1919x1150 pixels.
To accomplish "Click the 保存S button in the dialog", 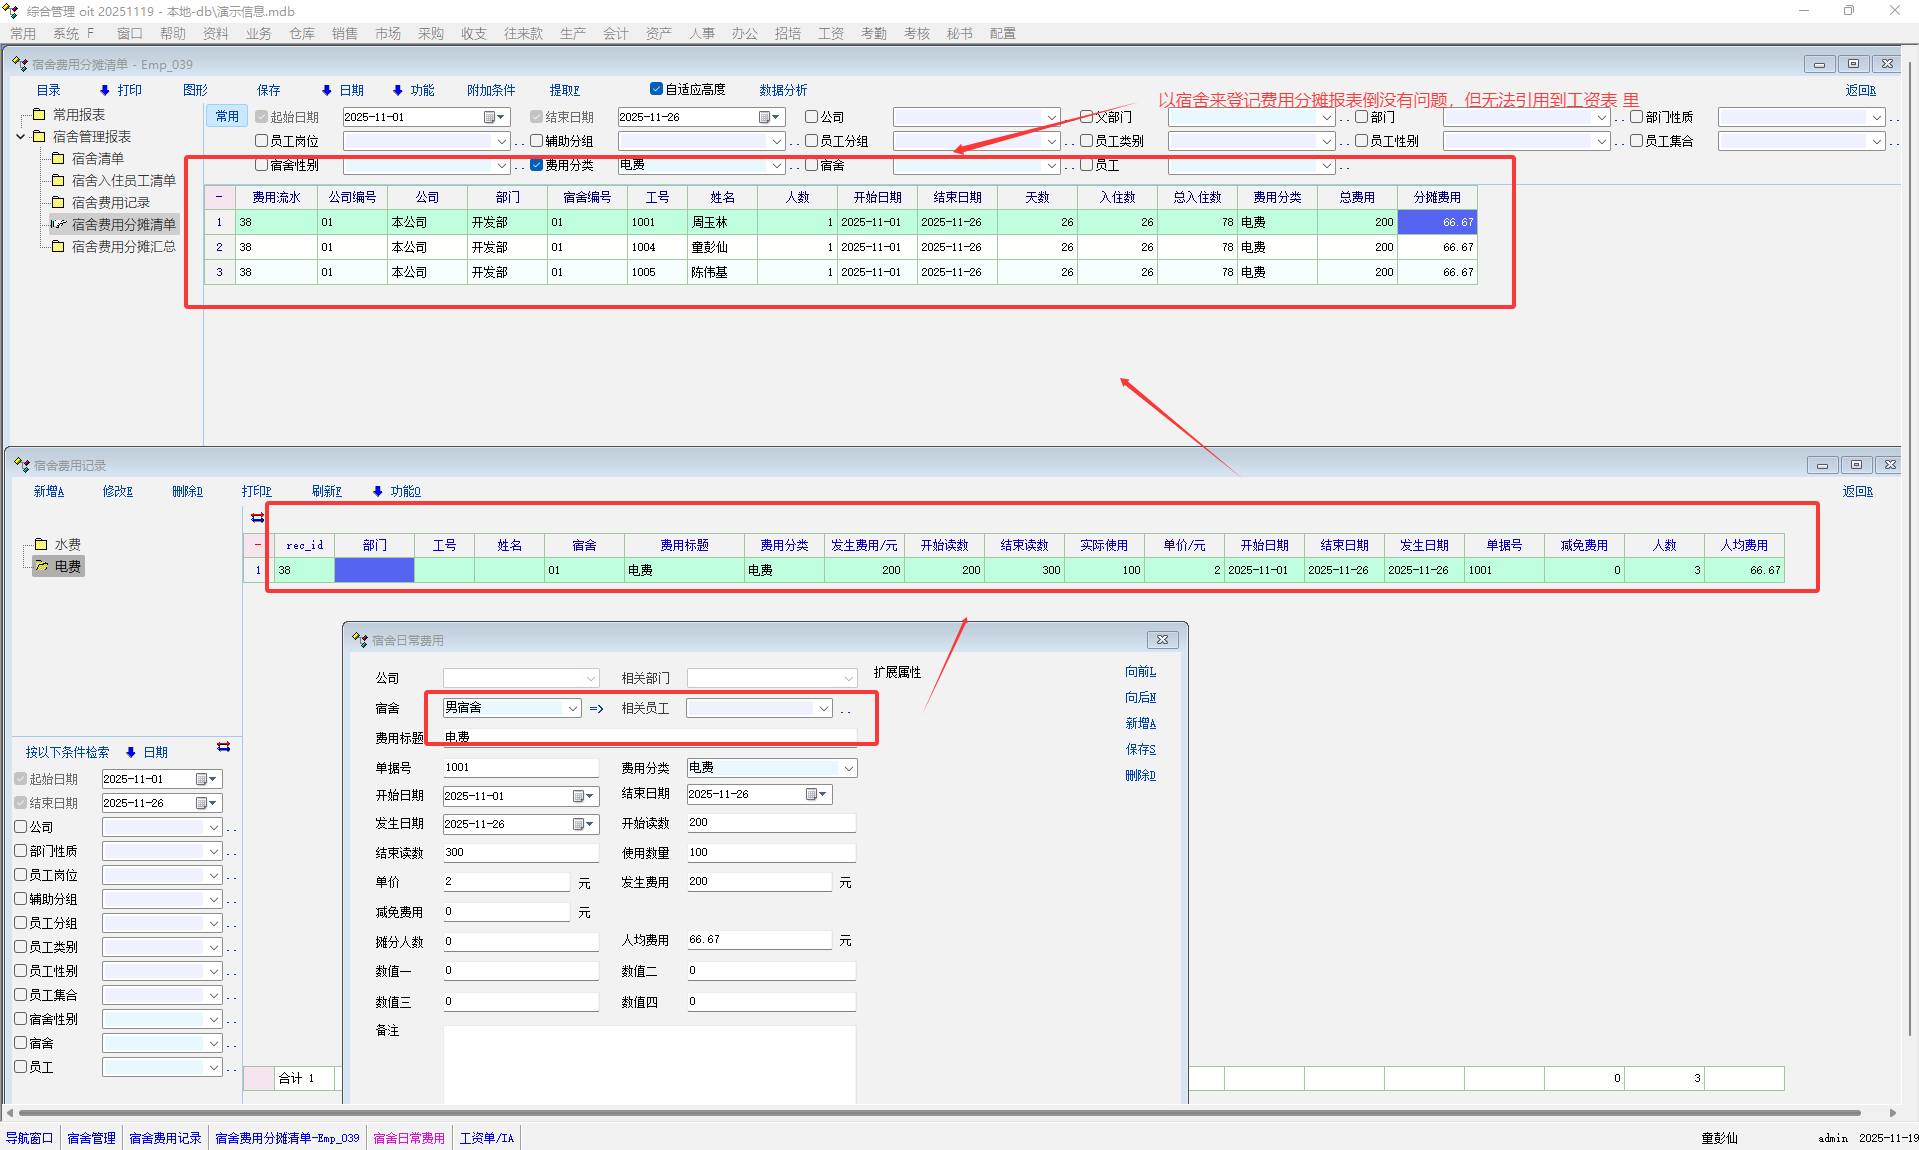I will pyautogui.click(x=1140, y=749).
